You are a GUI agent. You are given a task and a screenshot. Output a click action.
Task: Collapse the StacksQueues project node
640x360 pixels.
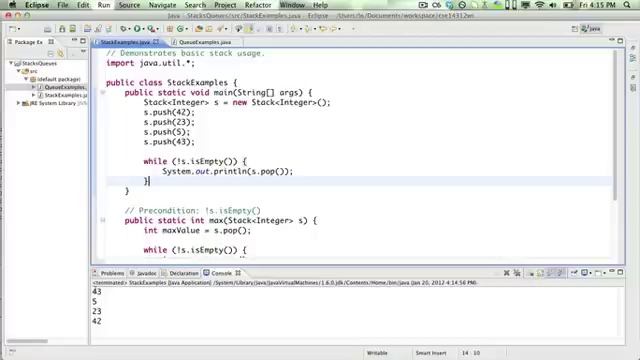pyautogui.click(x=11, y=63)
